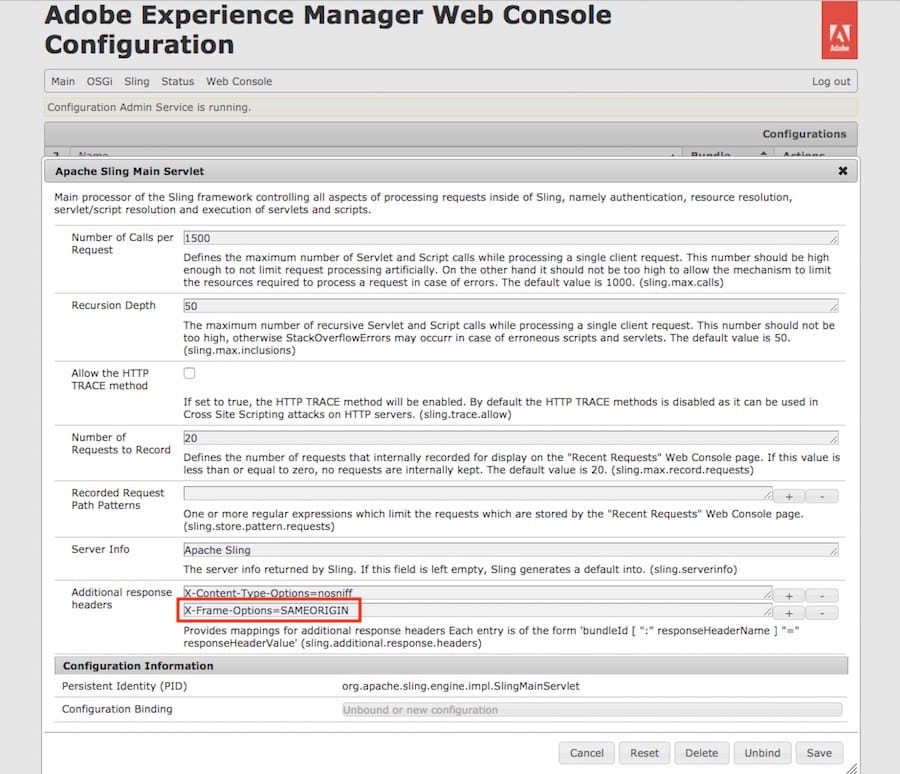Remove the X-Content-Type-Options header row

click(x=822, y=595)
